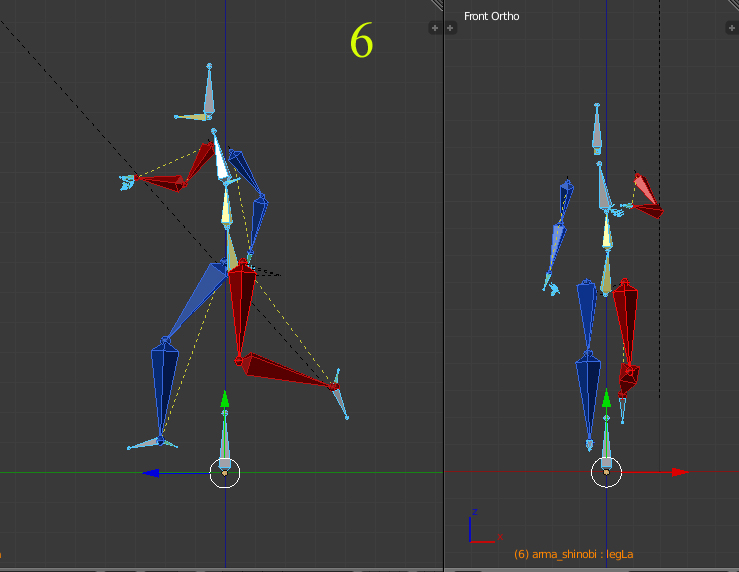Grab the green manipulator arrow in Front Ortho view
Screen dimensions: 739x572
(607, 399)
